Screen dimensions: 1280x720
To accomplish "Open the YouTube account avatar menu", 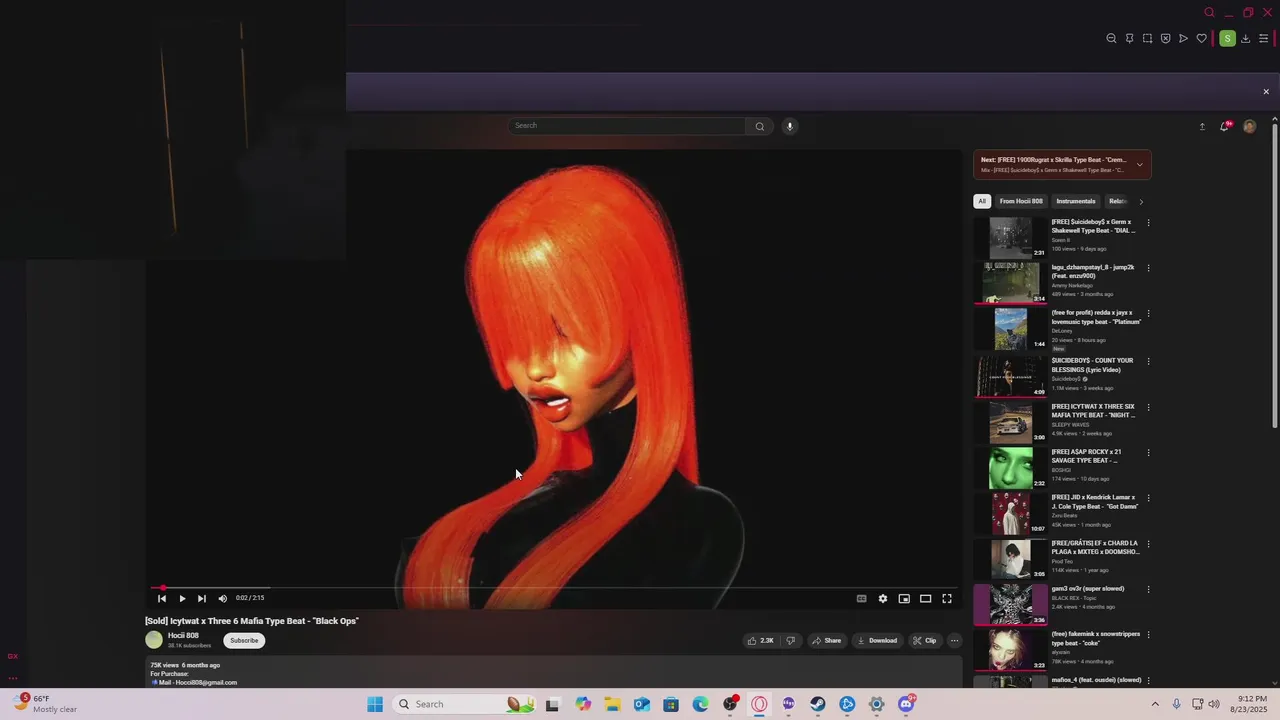I will [x=1249, y=127].
